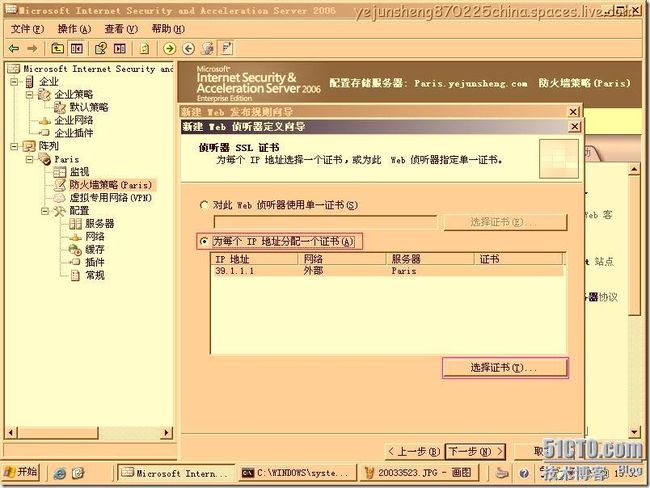Click the refresh page toolbar icon
The image size is (650, 488).
(x=144, y=49)
